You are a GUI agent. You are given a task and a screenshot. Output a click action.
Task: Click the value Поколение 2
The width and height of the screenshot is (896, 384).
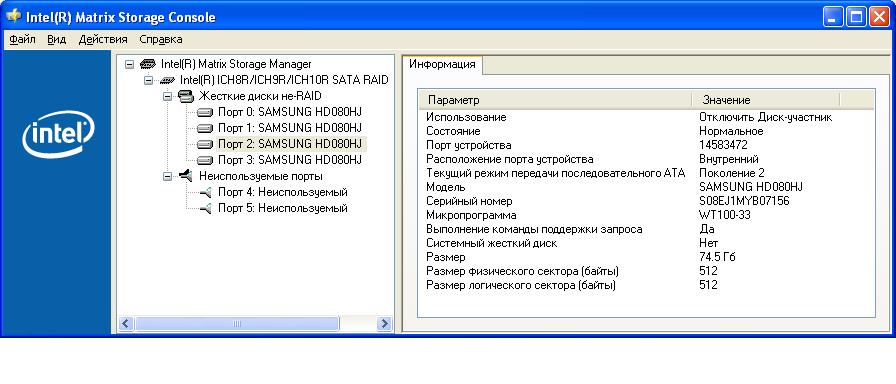coord(731,173)
